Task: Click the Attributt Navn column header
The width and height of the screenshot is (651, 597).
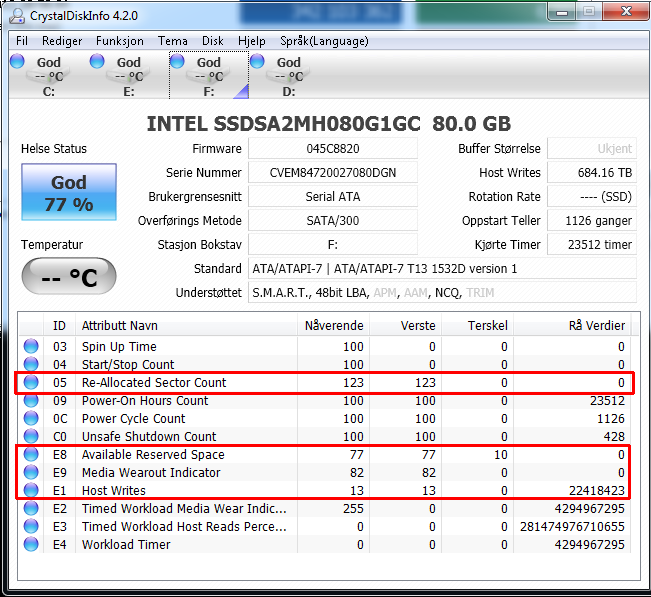Action: (x=186, y=325)
